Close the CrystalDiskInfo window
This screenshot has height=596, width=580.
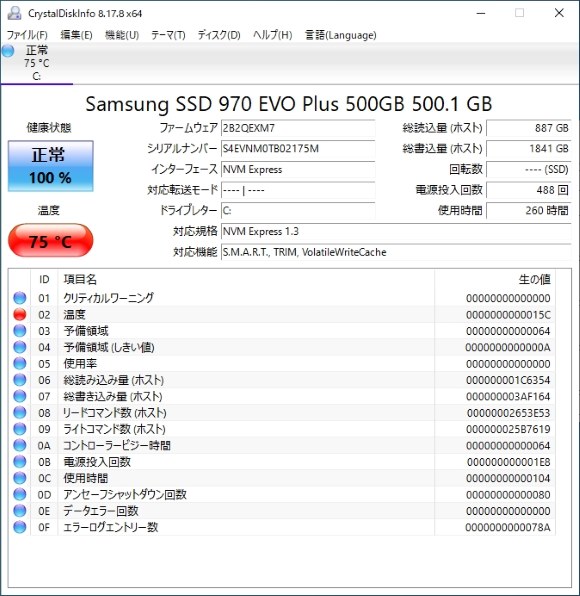pyautogui.click(x=559, y=13)
